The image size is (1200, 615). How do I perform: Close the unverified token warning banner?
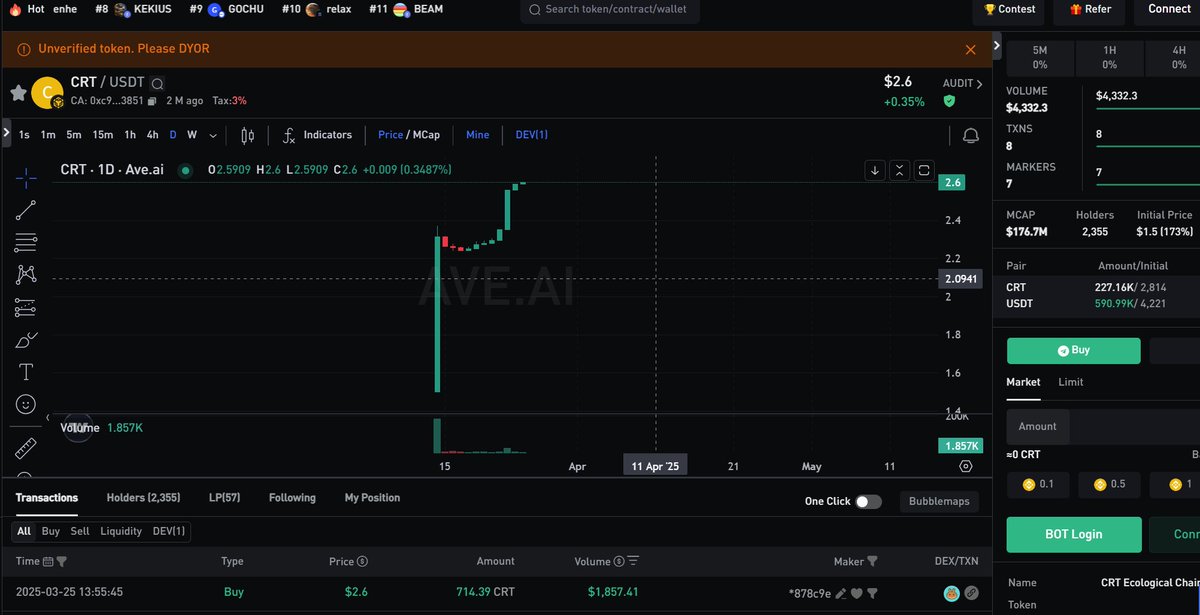(x=970, y=49)
